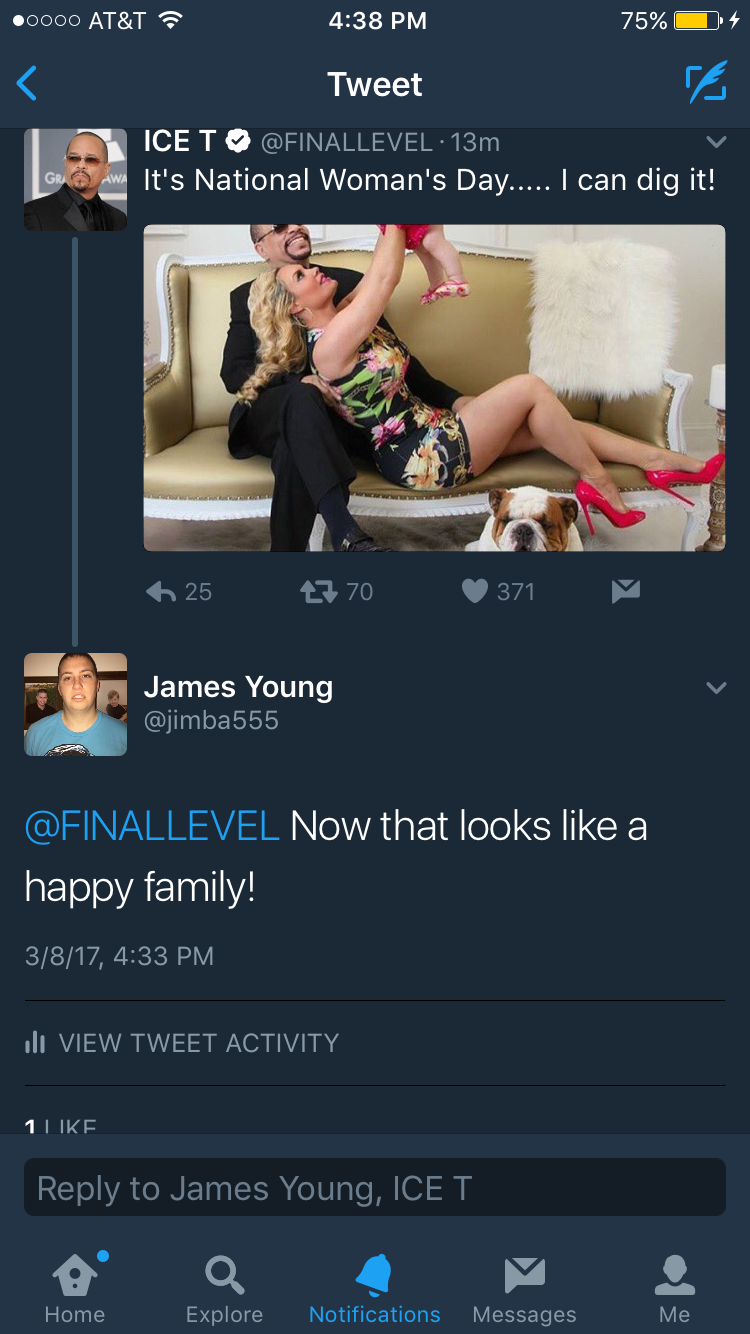Select the Notifications tab
Viewport: 750px width, 1334px height.
(x=375, y=1288)
